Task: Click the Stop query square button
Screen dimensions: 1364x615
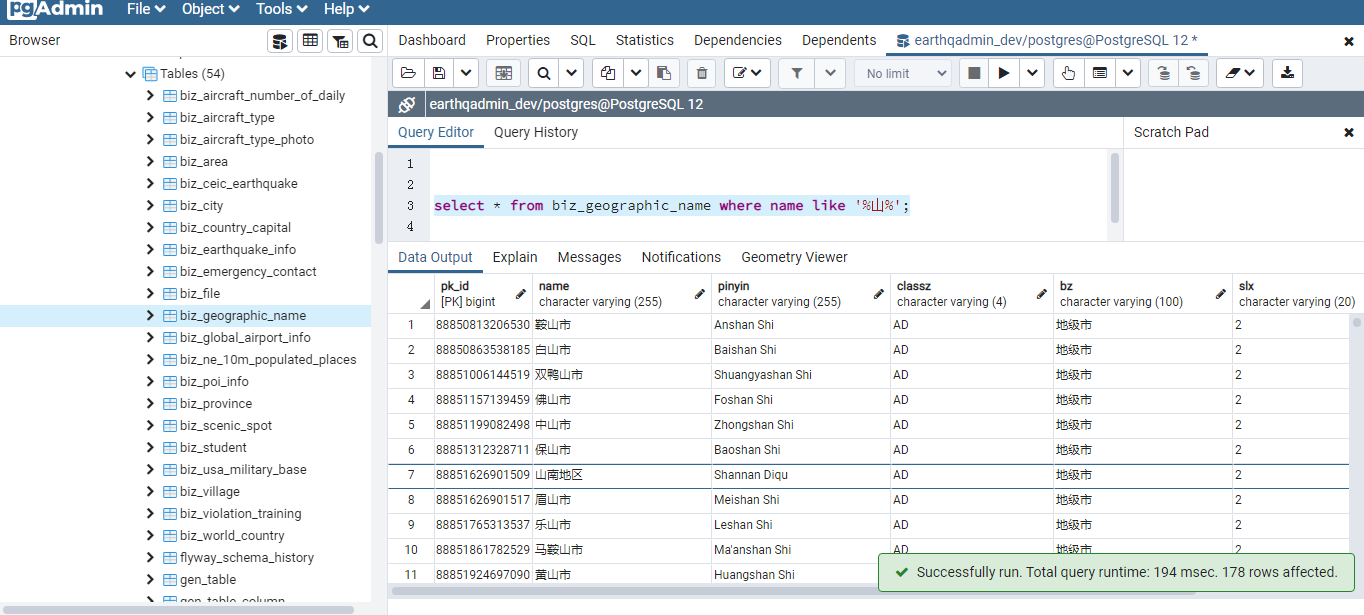Action: pyautogui.click(x=974, y=73)
